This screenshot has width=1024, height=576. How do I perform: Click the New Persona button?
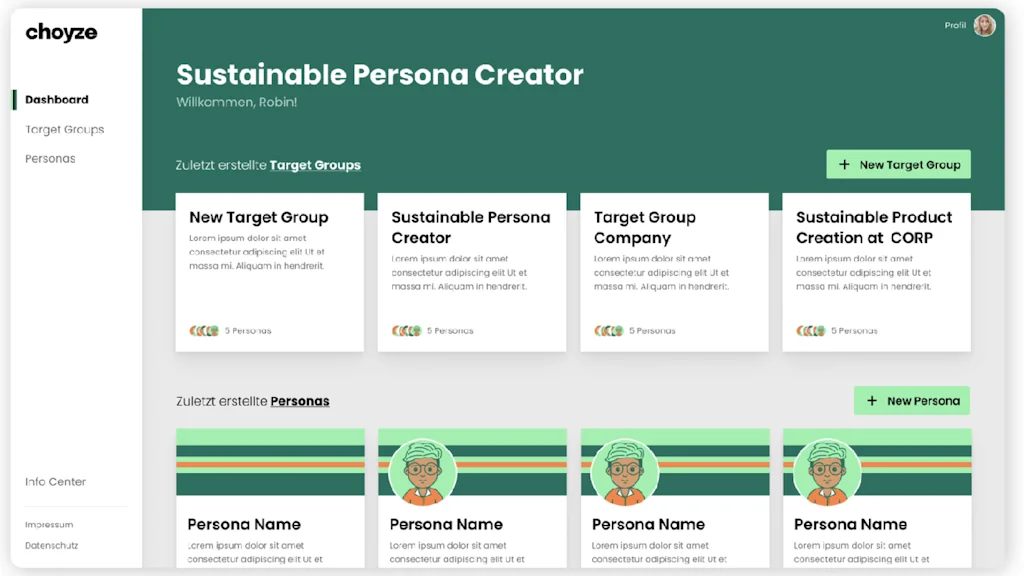coord(912,400)
